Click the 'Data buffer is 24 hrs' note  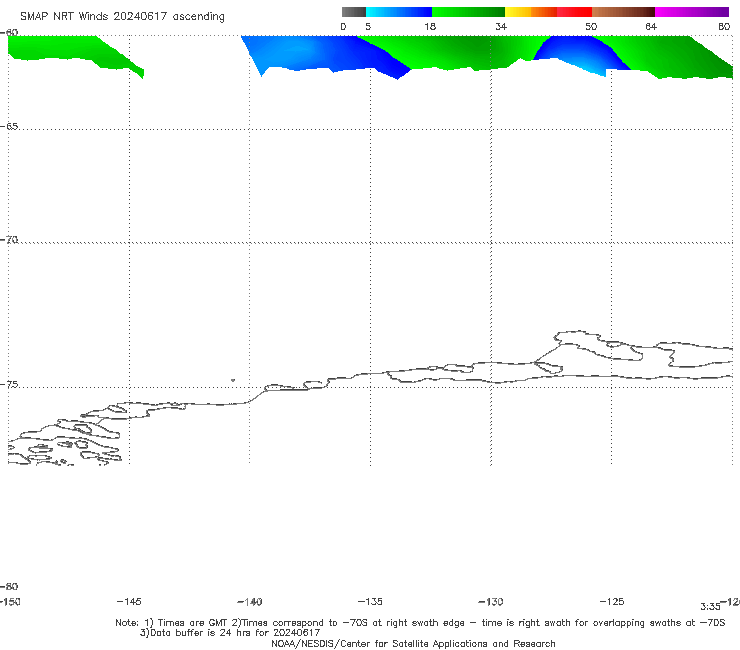[230, 633]
